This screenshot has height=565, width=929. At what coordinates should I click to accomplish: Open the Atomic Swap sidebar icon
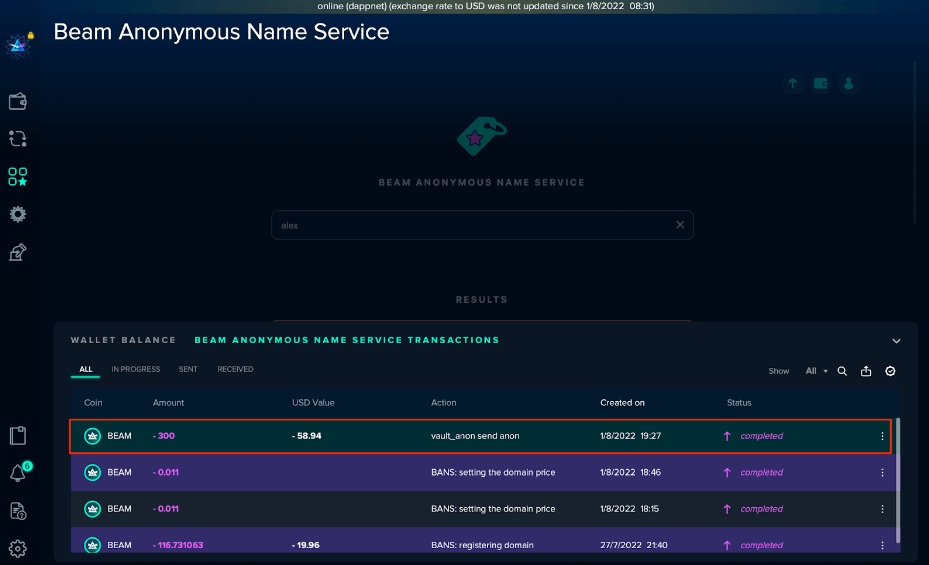pyautogui.click(x=17, y=139)
